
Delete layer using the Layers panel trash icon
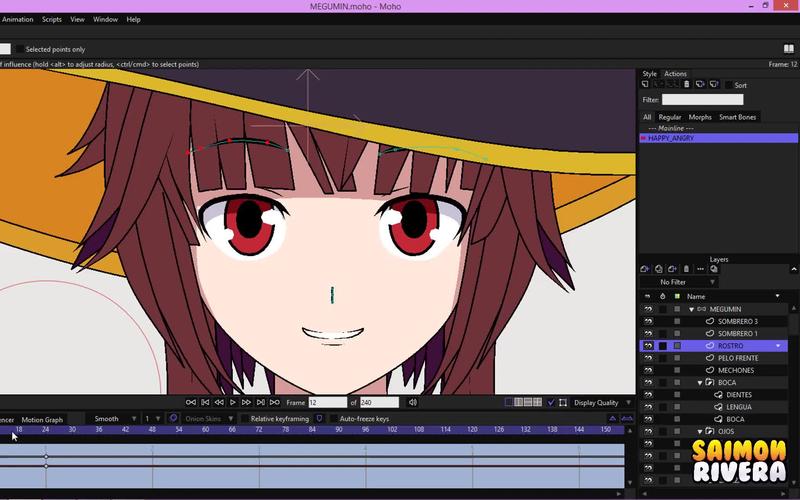(685, 269)
